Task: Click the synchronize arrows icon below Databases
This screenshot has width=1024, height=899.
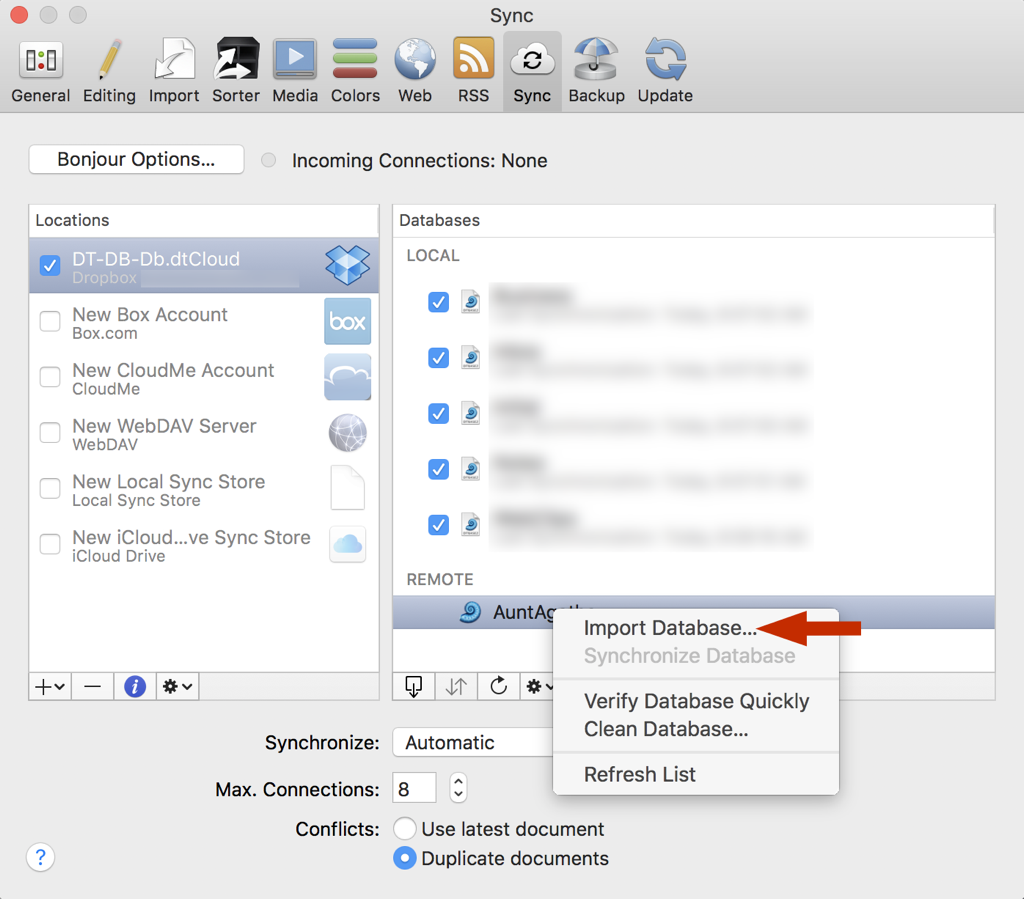Action: [x=456, y=686]
